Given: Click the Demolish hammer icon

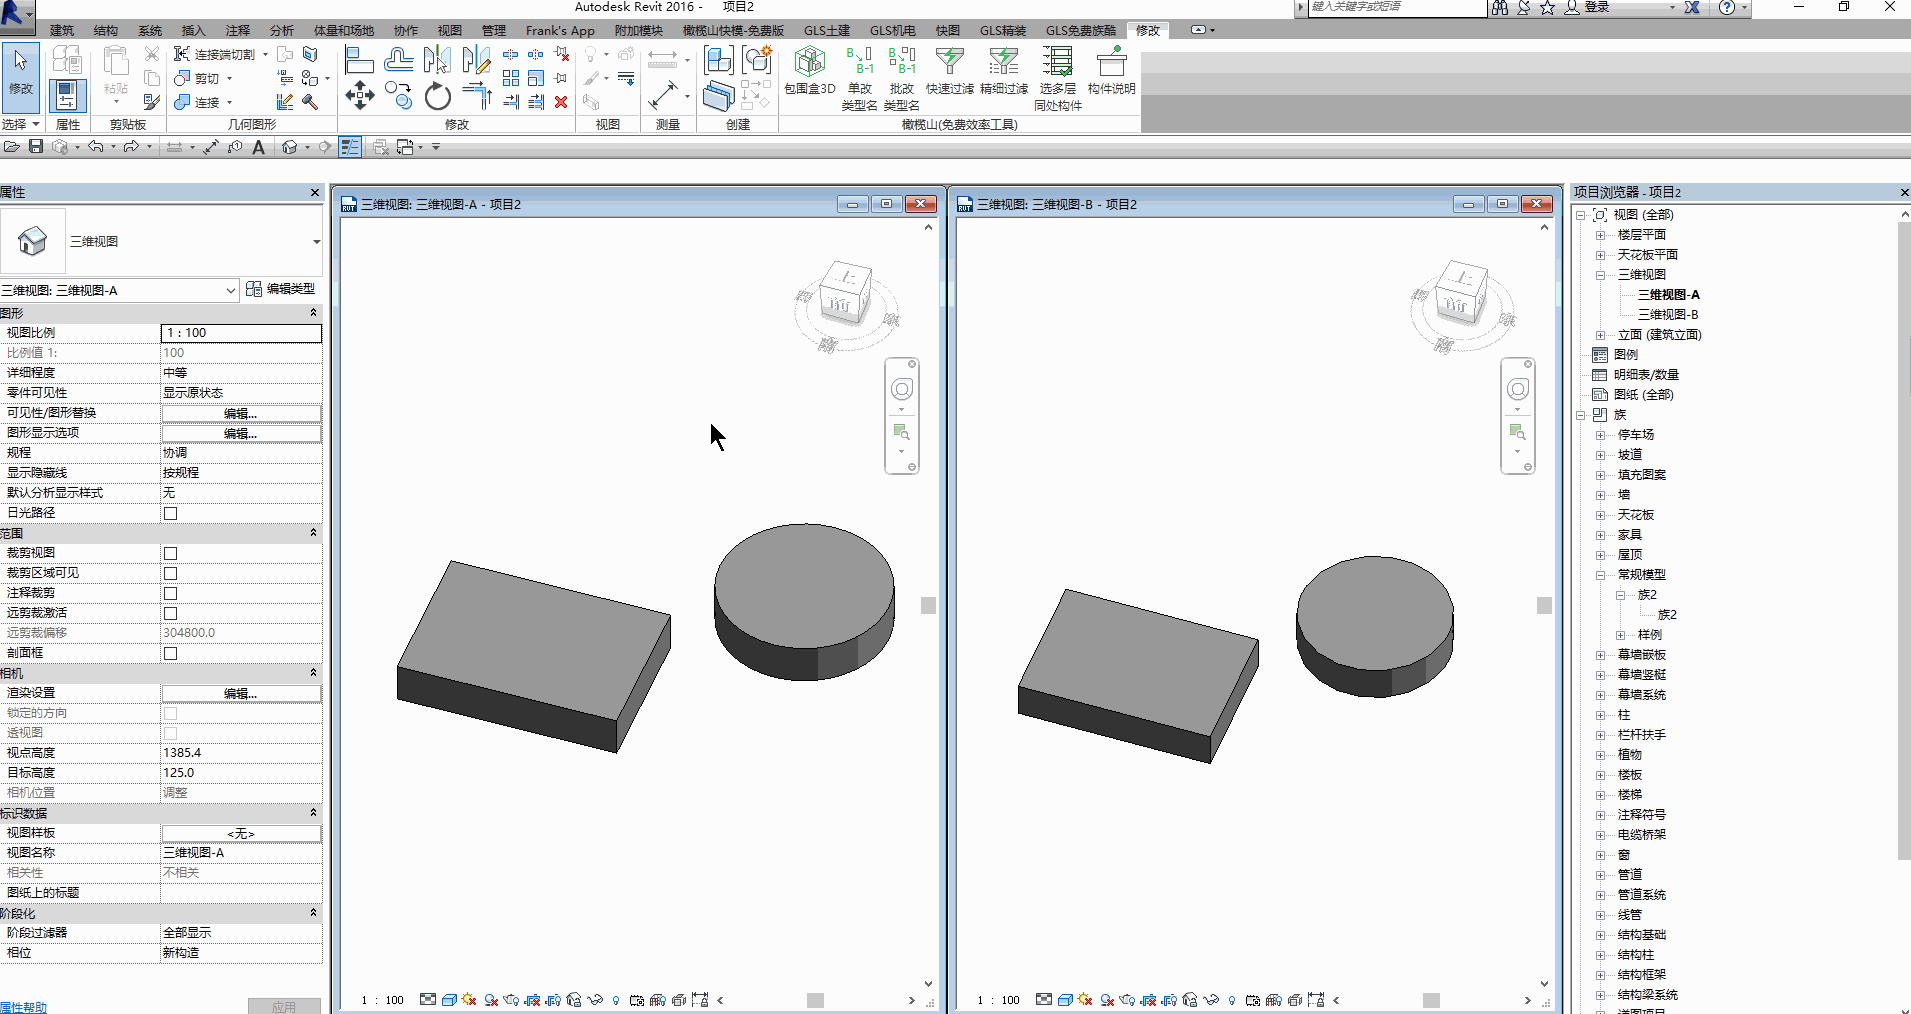Looking at the screenshot, I should click(310, 102).
